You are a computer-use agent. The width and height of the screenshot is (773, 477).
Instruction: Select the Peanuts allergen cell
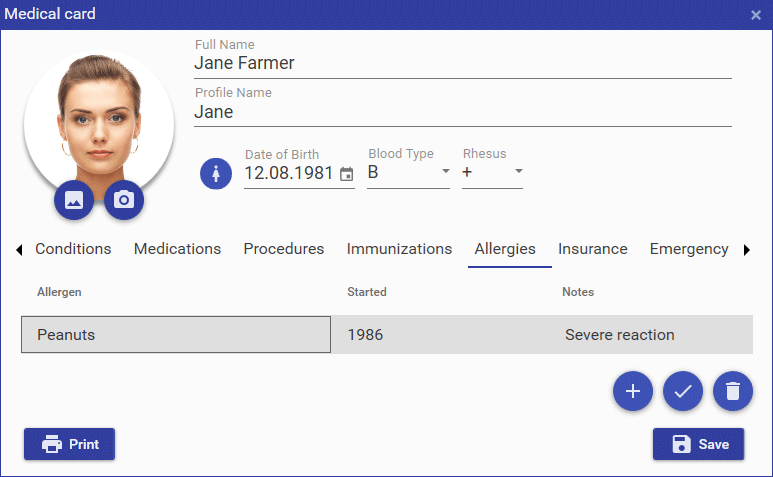(175, 335)
